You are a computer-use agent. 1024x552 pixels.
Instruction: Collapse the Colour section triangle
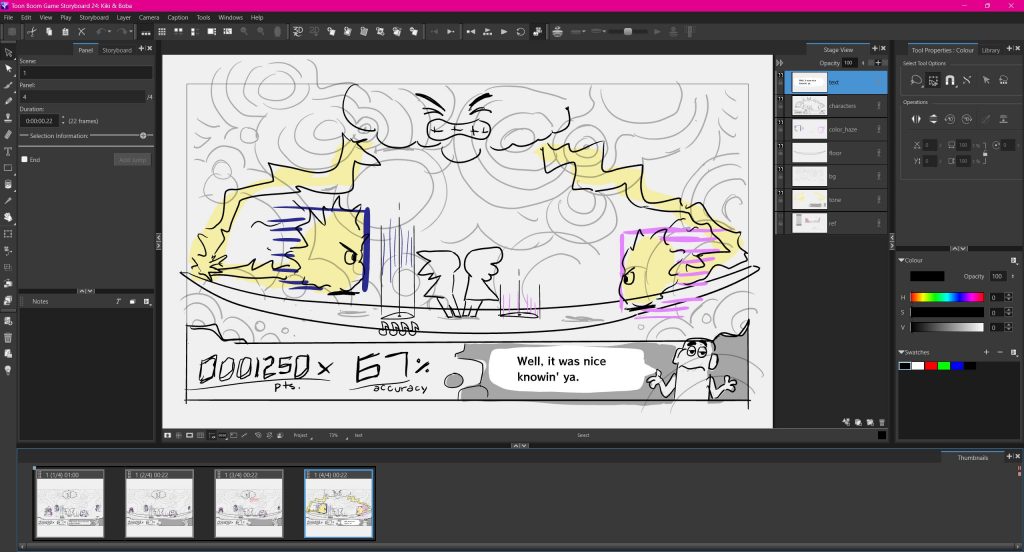click(902, 260)
